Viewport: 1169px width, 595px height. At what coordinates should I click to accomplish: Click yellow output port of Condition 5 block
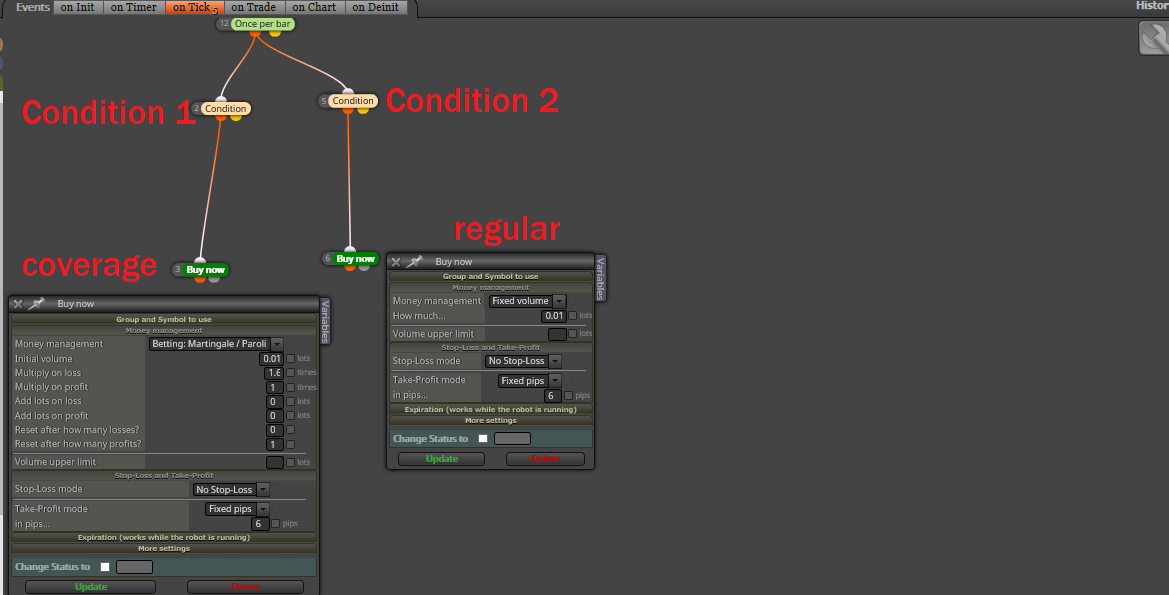pos(362,110)
